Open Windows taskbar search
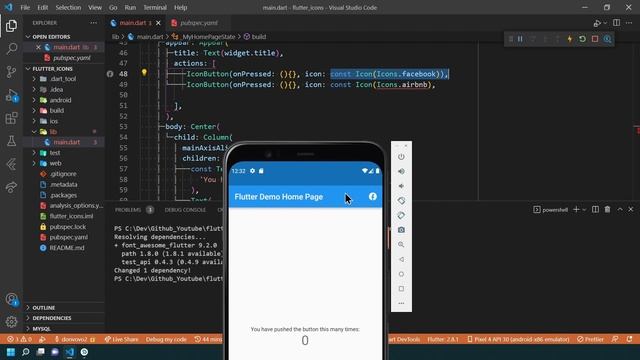Image resolution: width=640 pixels, height=360 pixels. [25, 352]
